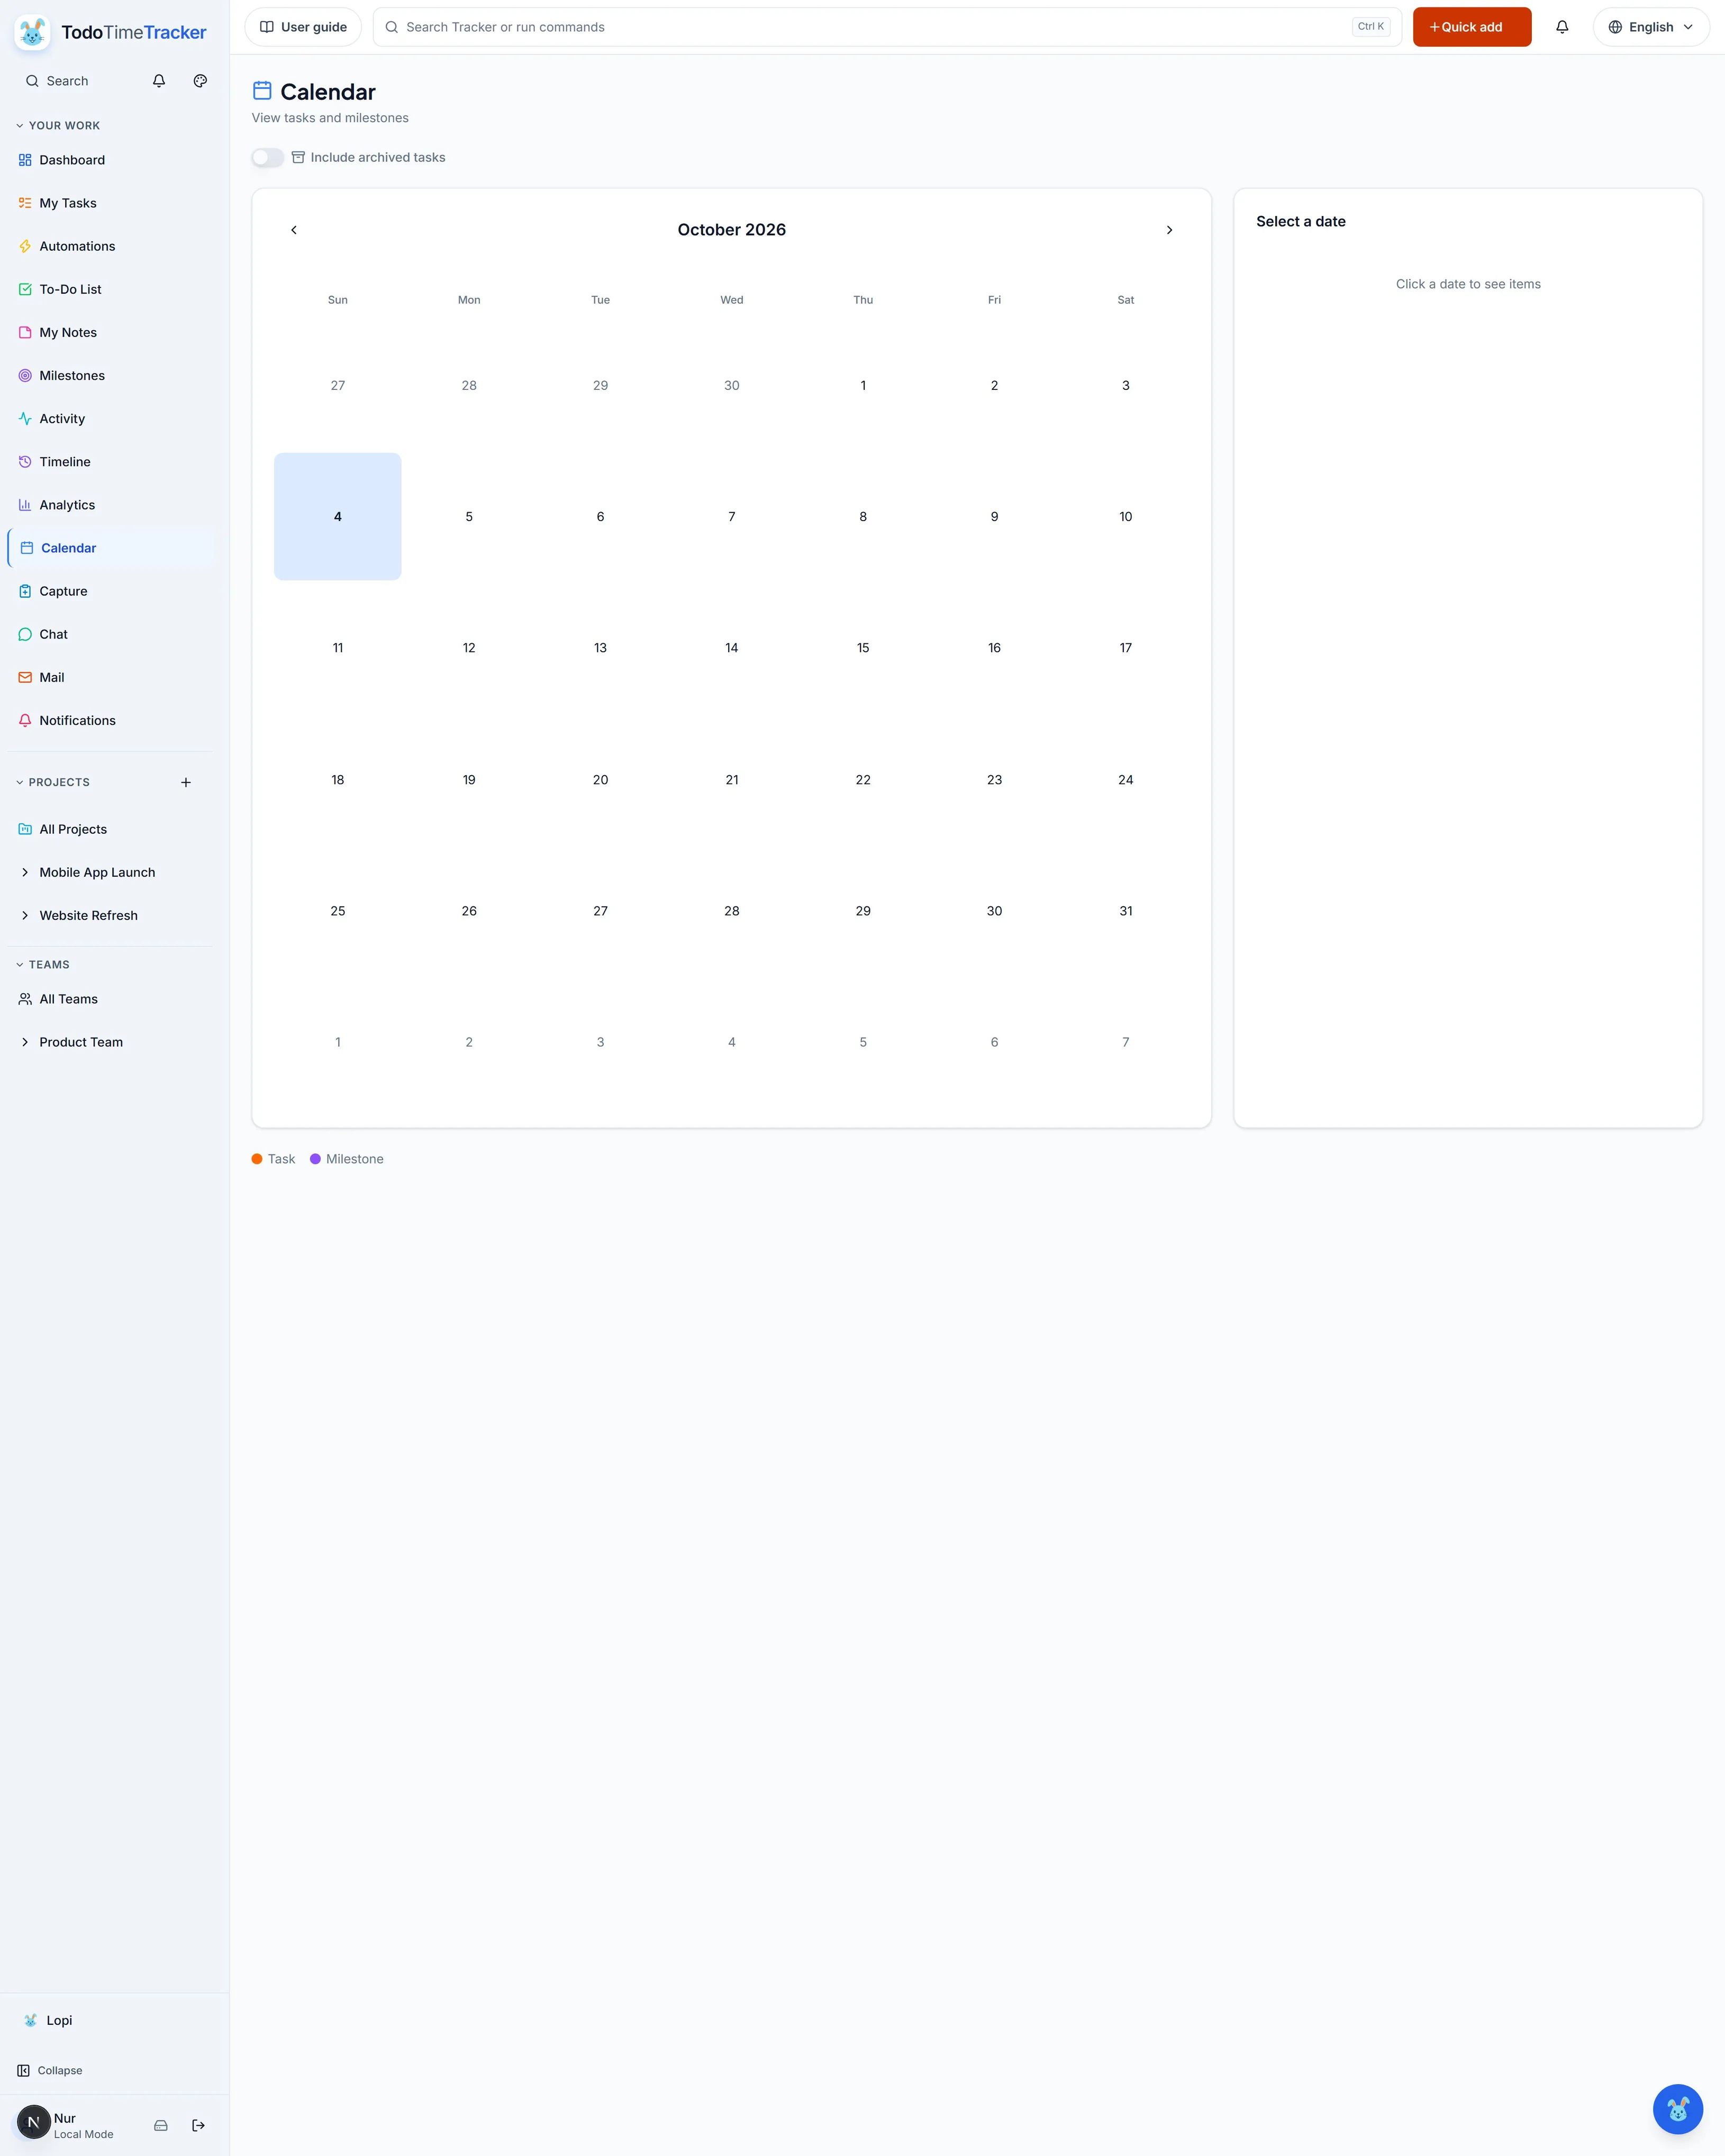This screenshot has width=1725, height=2156.
Task: Go to next month arrow
Action: (x=1169, y=230)
